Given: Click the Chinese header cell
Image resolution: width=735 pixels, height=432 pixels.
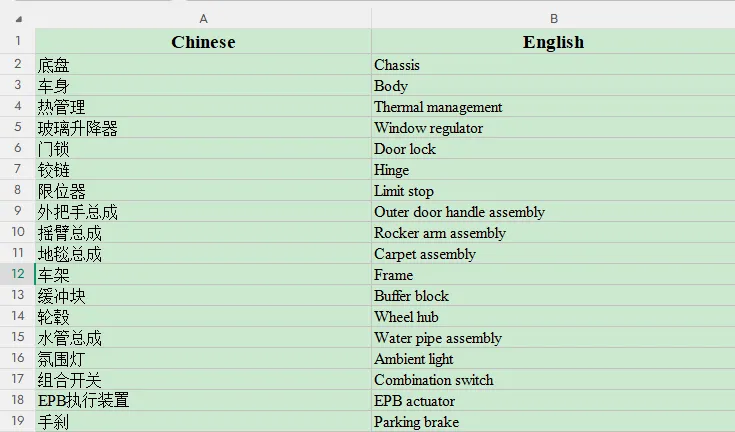Looking at the screenshot, I should [x=203, y=41].
